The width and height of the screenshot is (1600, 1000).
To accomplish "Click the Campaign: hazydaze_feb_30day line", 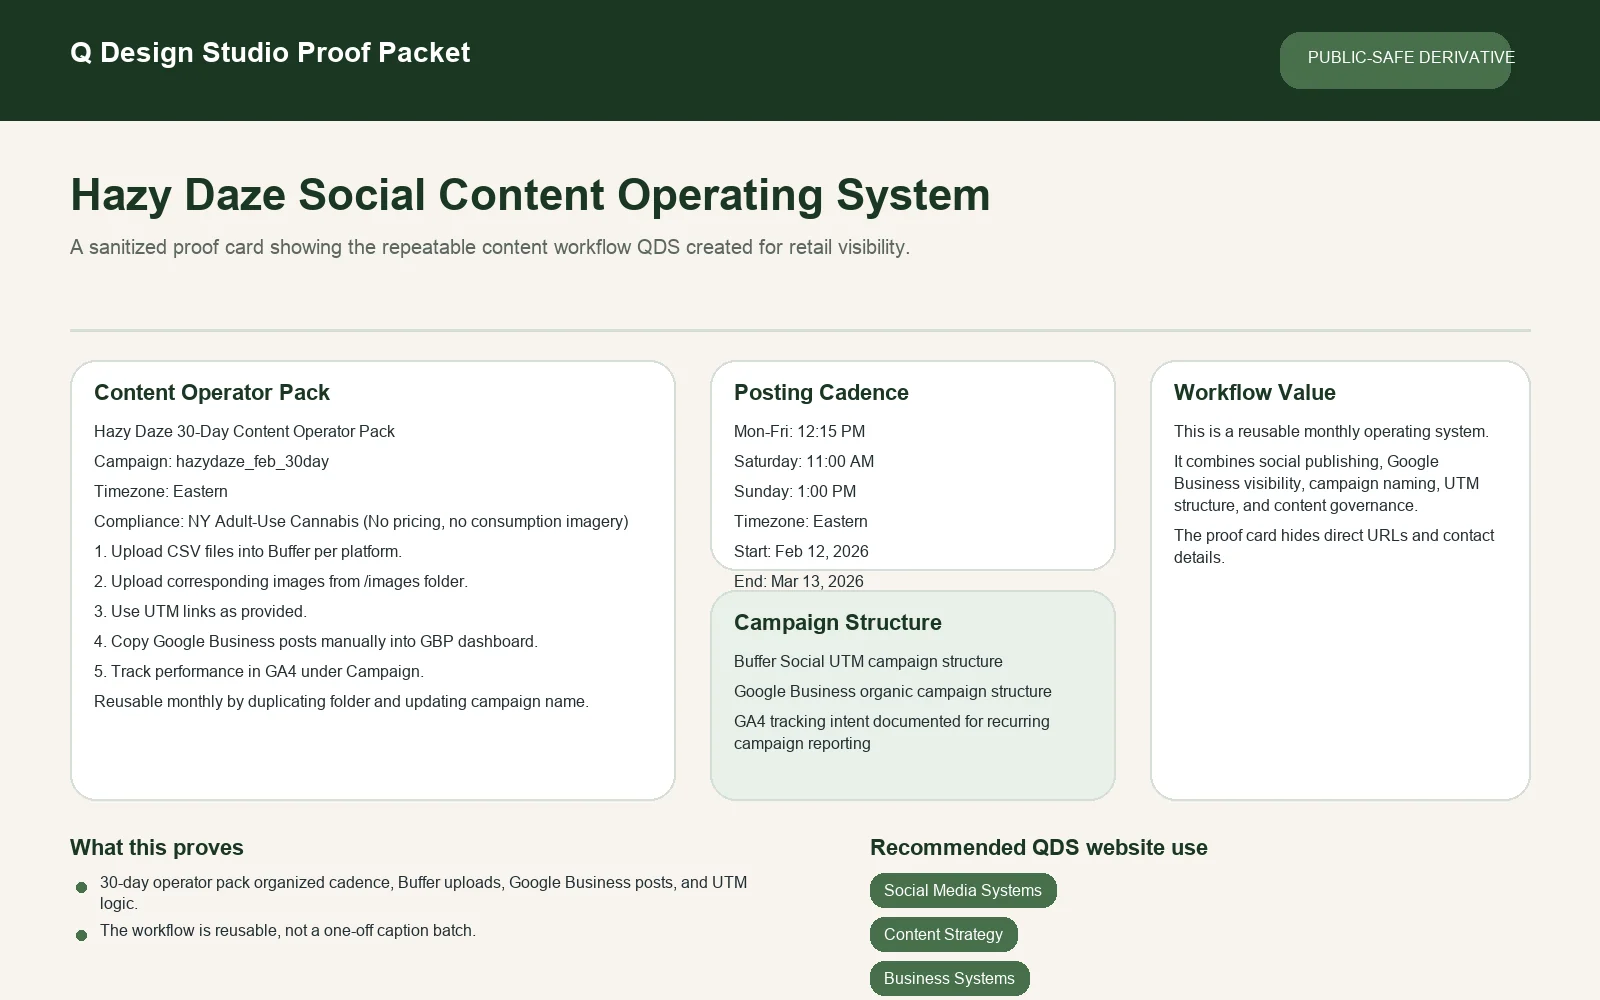I will (x=211, y=461).
